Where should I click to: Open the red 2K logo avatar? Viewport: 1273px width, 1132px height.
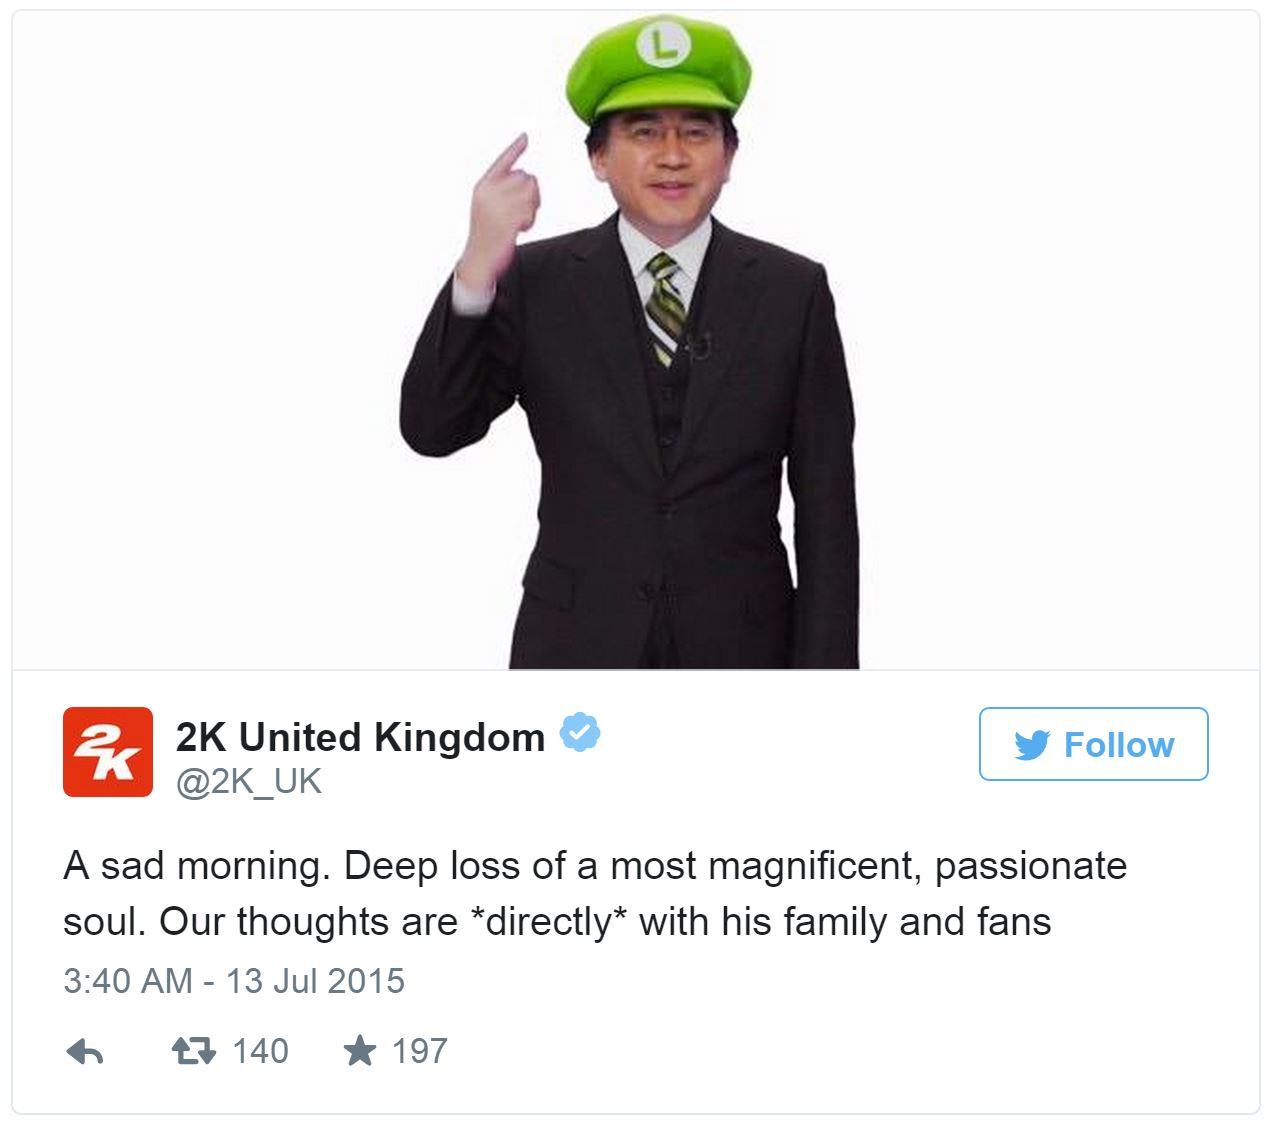pos(108,752)
